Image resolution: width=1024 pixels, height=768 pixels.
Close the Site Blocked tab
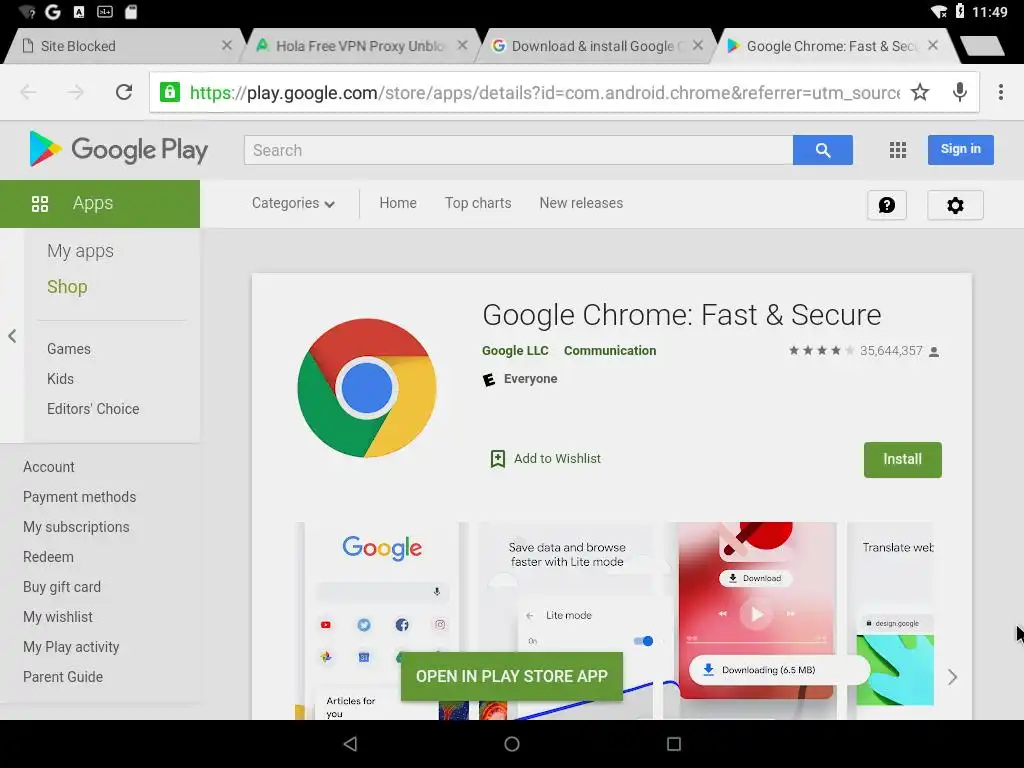point(227,45)
